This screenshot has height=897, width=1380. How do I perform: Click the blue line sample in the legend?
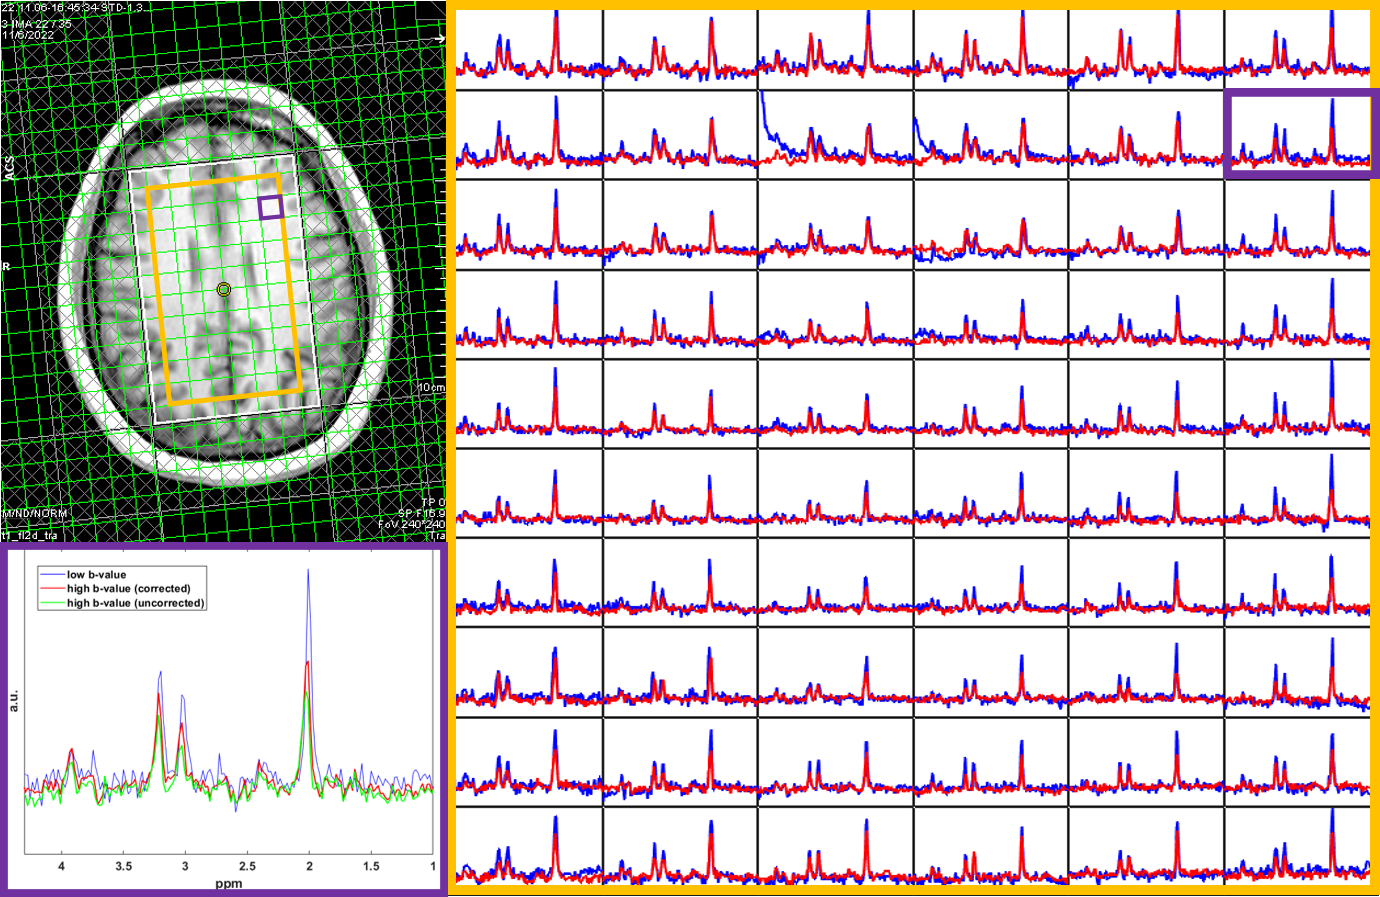point(52,575)
